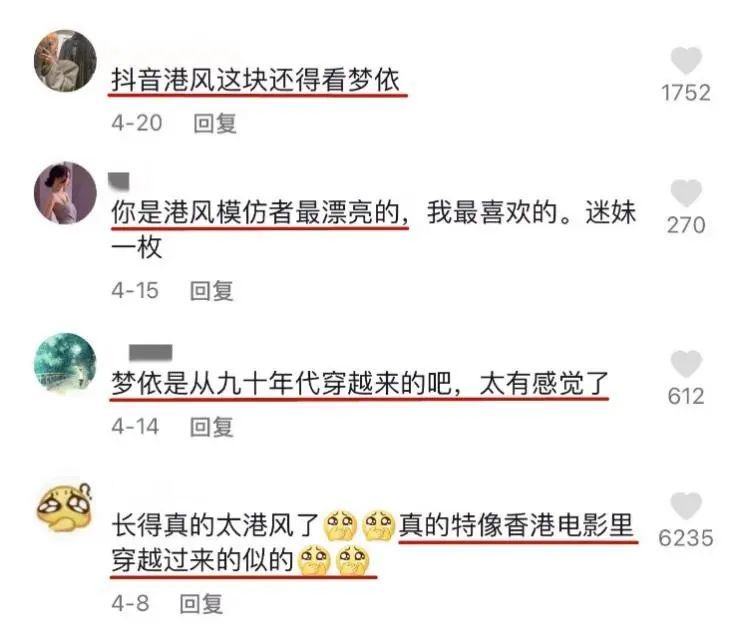Tap the blurred username above the 4-14 comment

point(151,353)
